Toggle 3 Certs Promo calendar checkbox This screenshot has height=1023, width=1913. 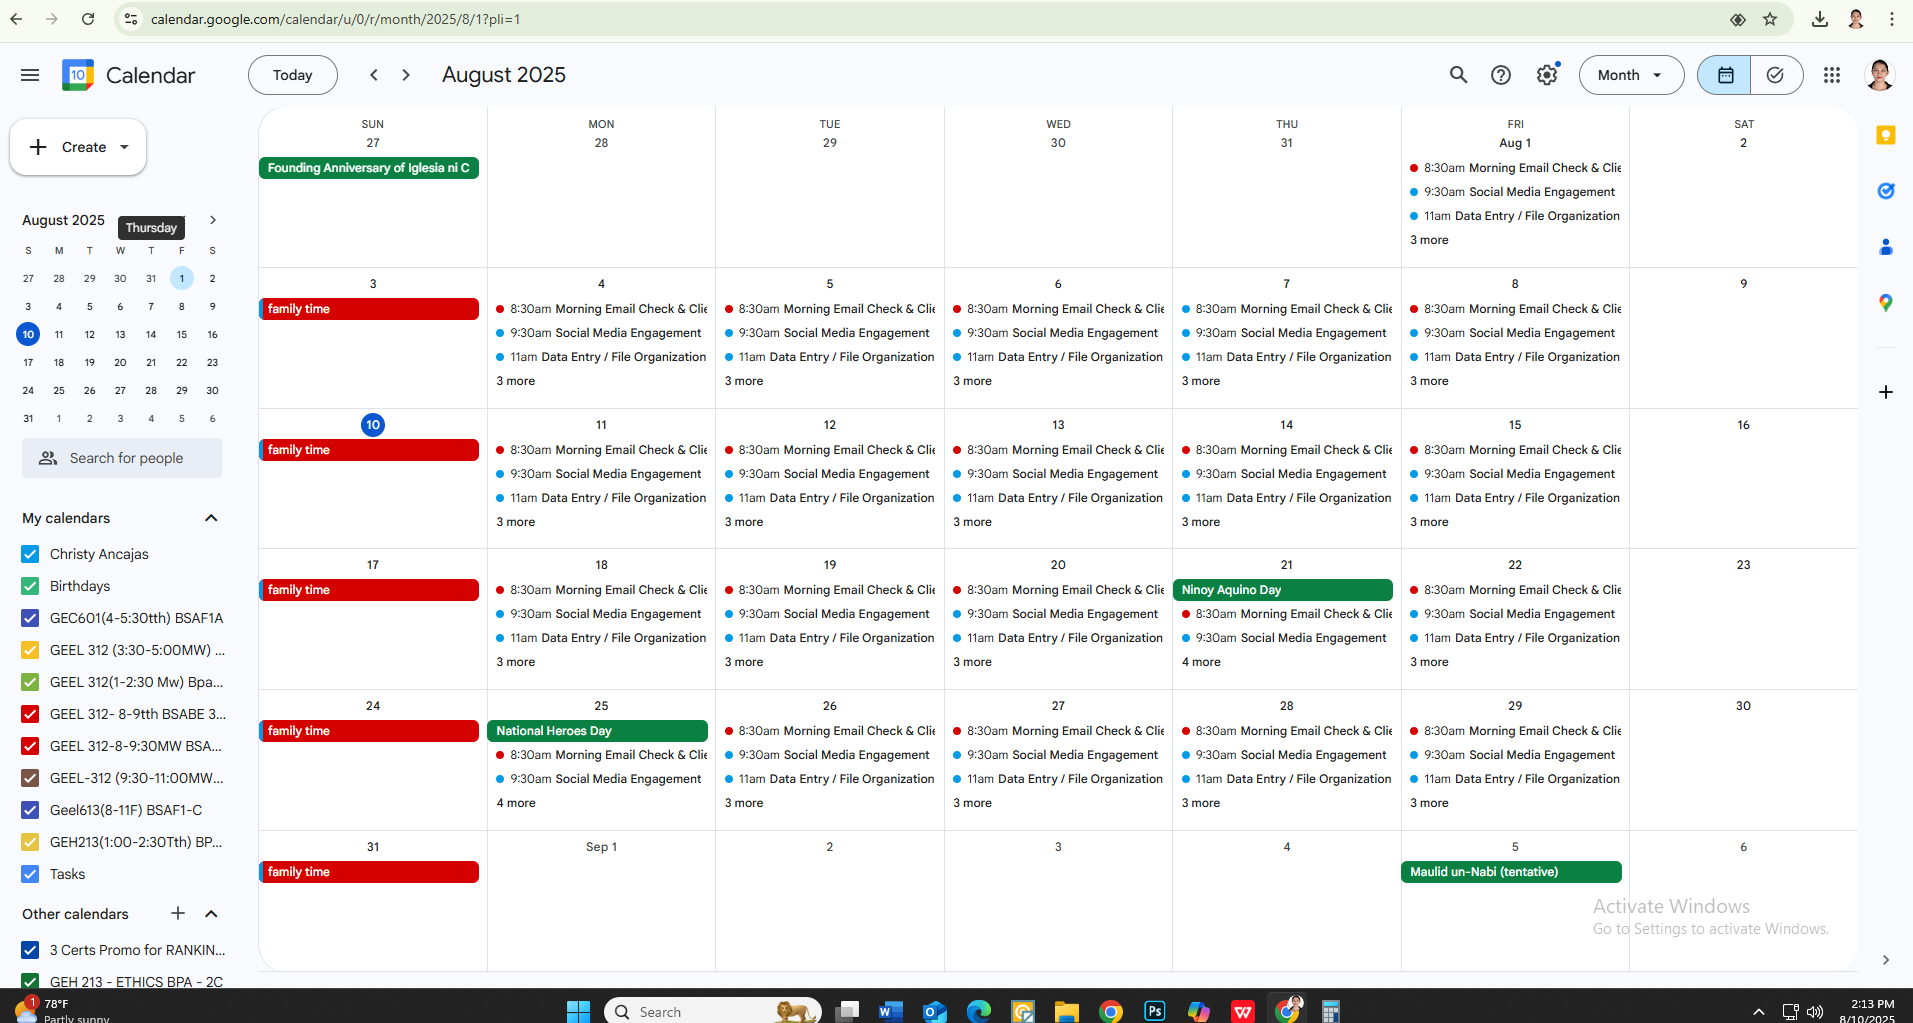(30, 950)
